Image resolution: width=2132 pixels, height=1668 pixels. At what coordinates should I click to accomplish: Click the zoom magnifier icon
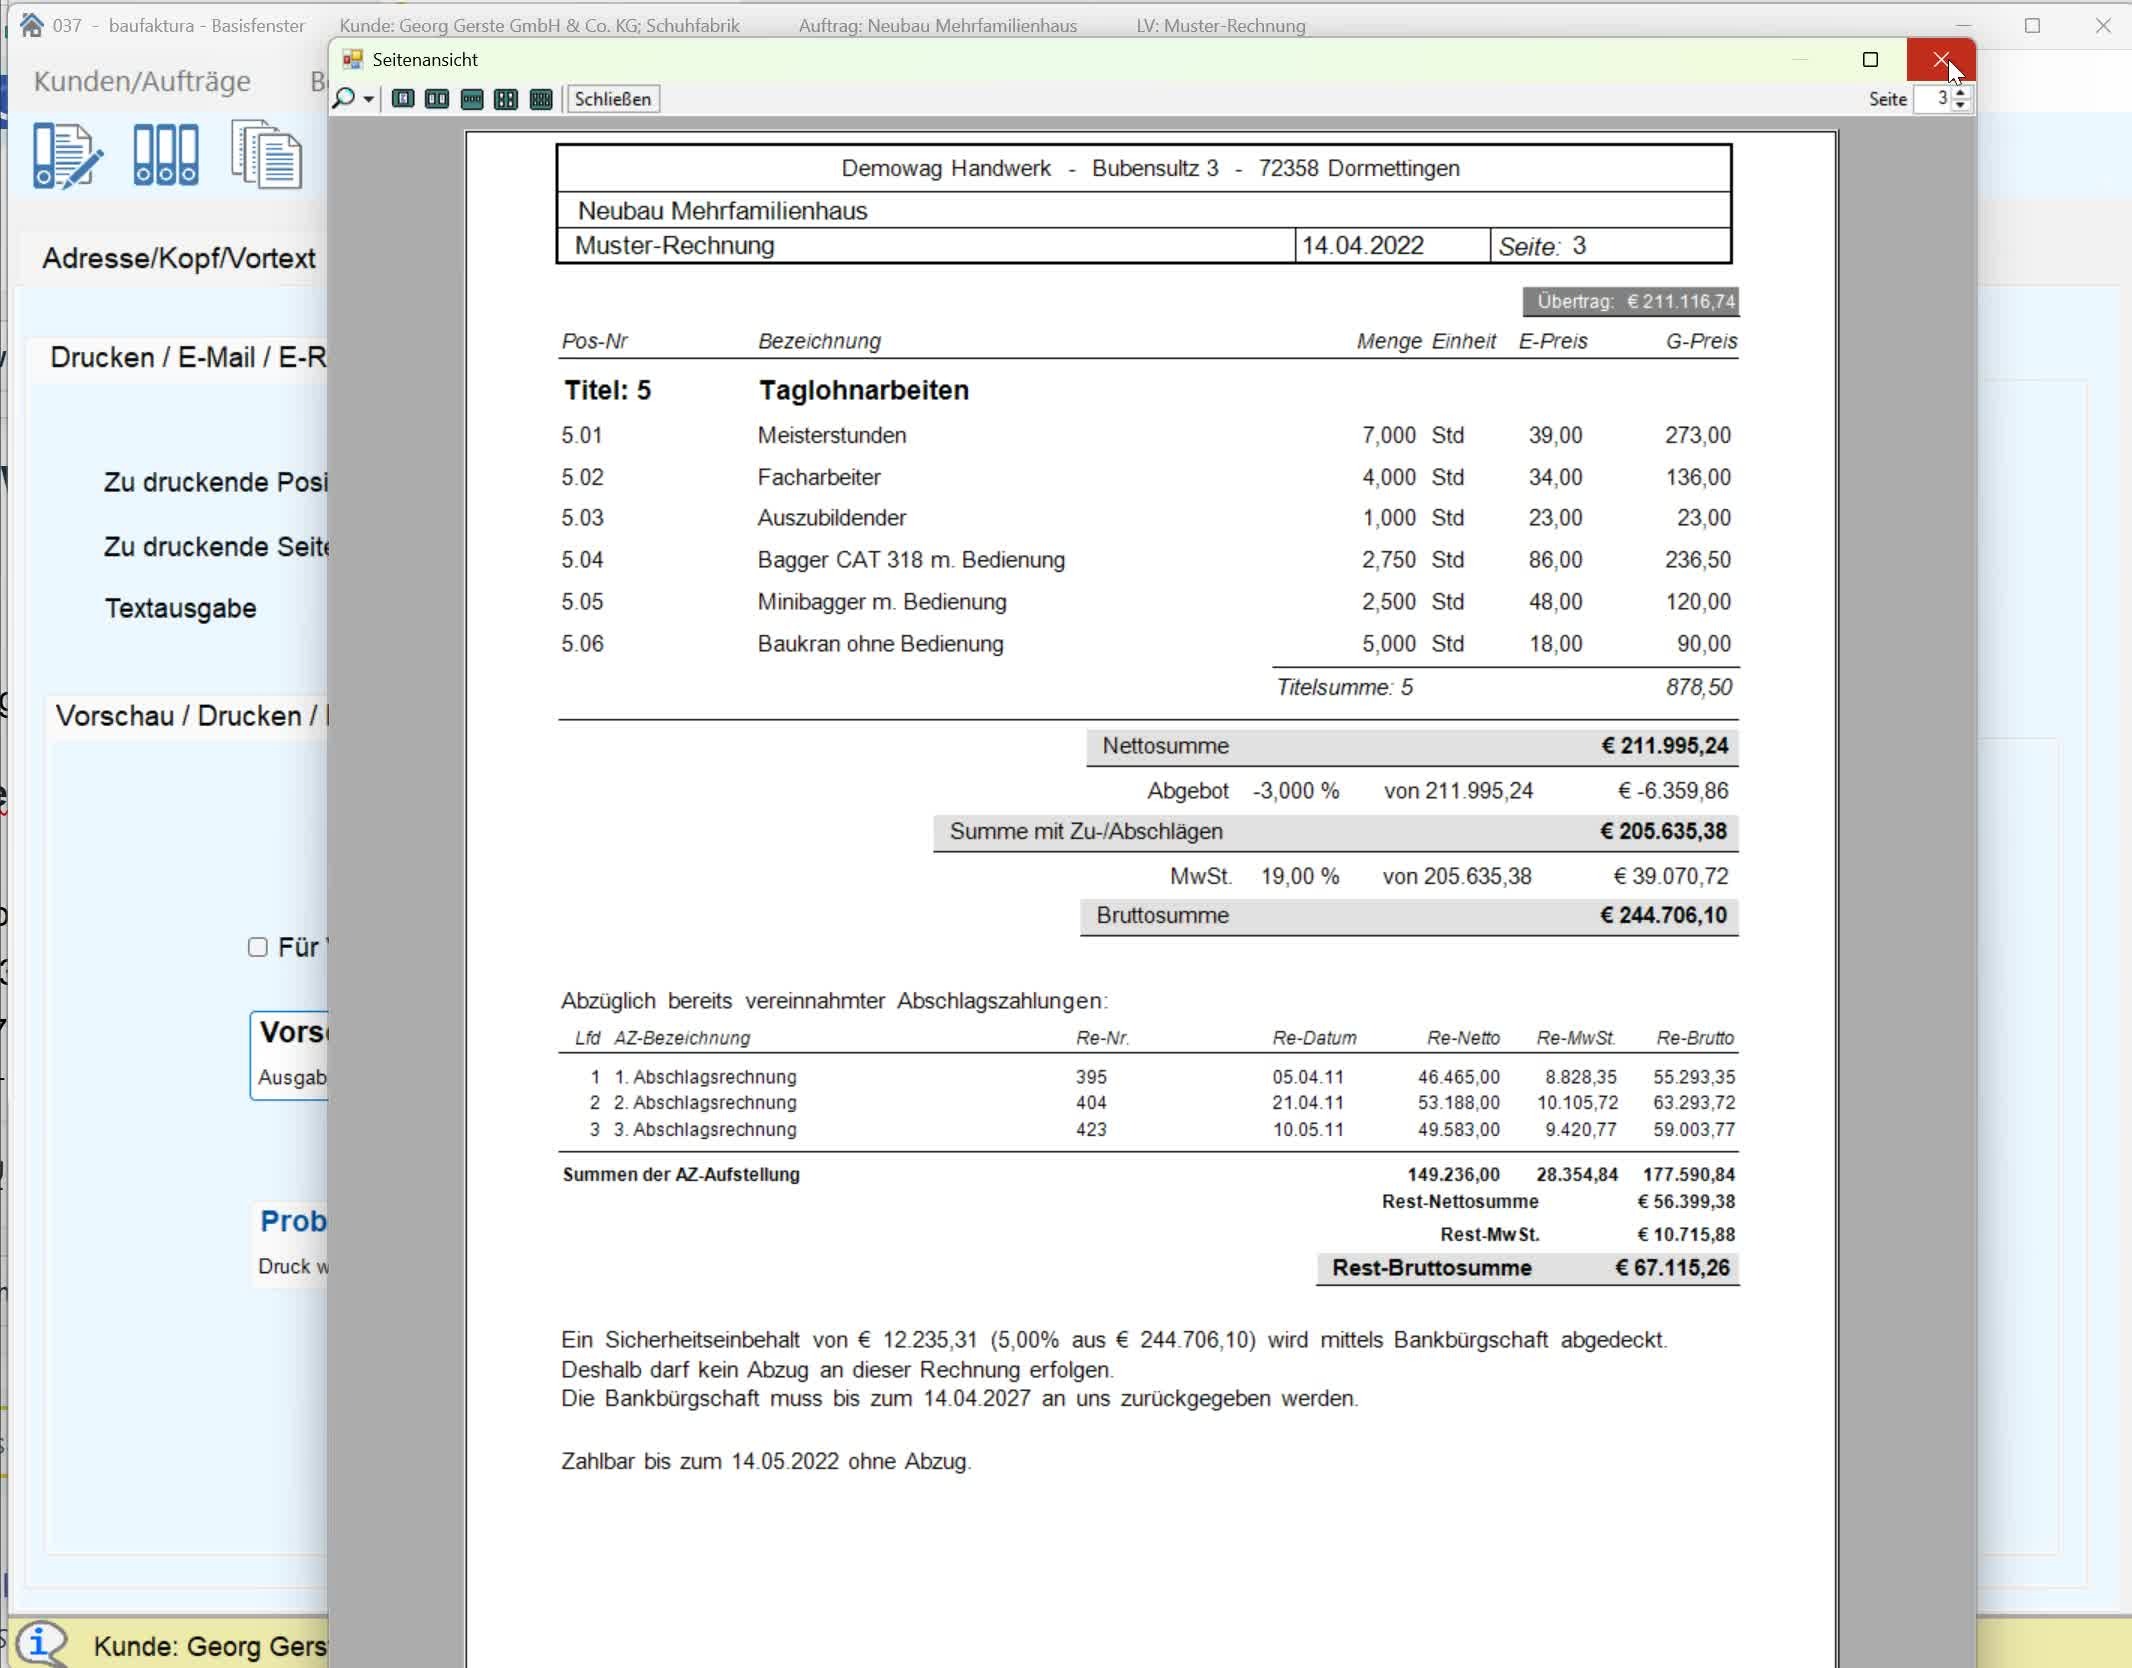tap(344, 98)
